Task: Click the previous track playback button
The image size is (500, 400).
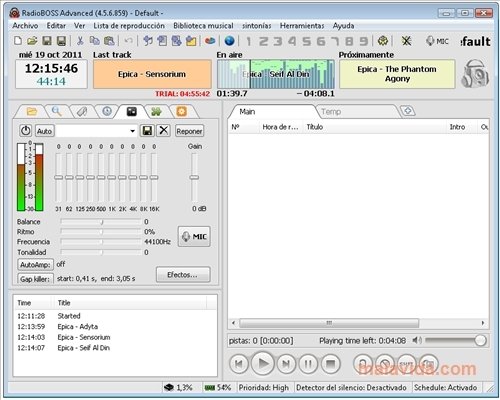Action: tap(239, 364)
